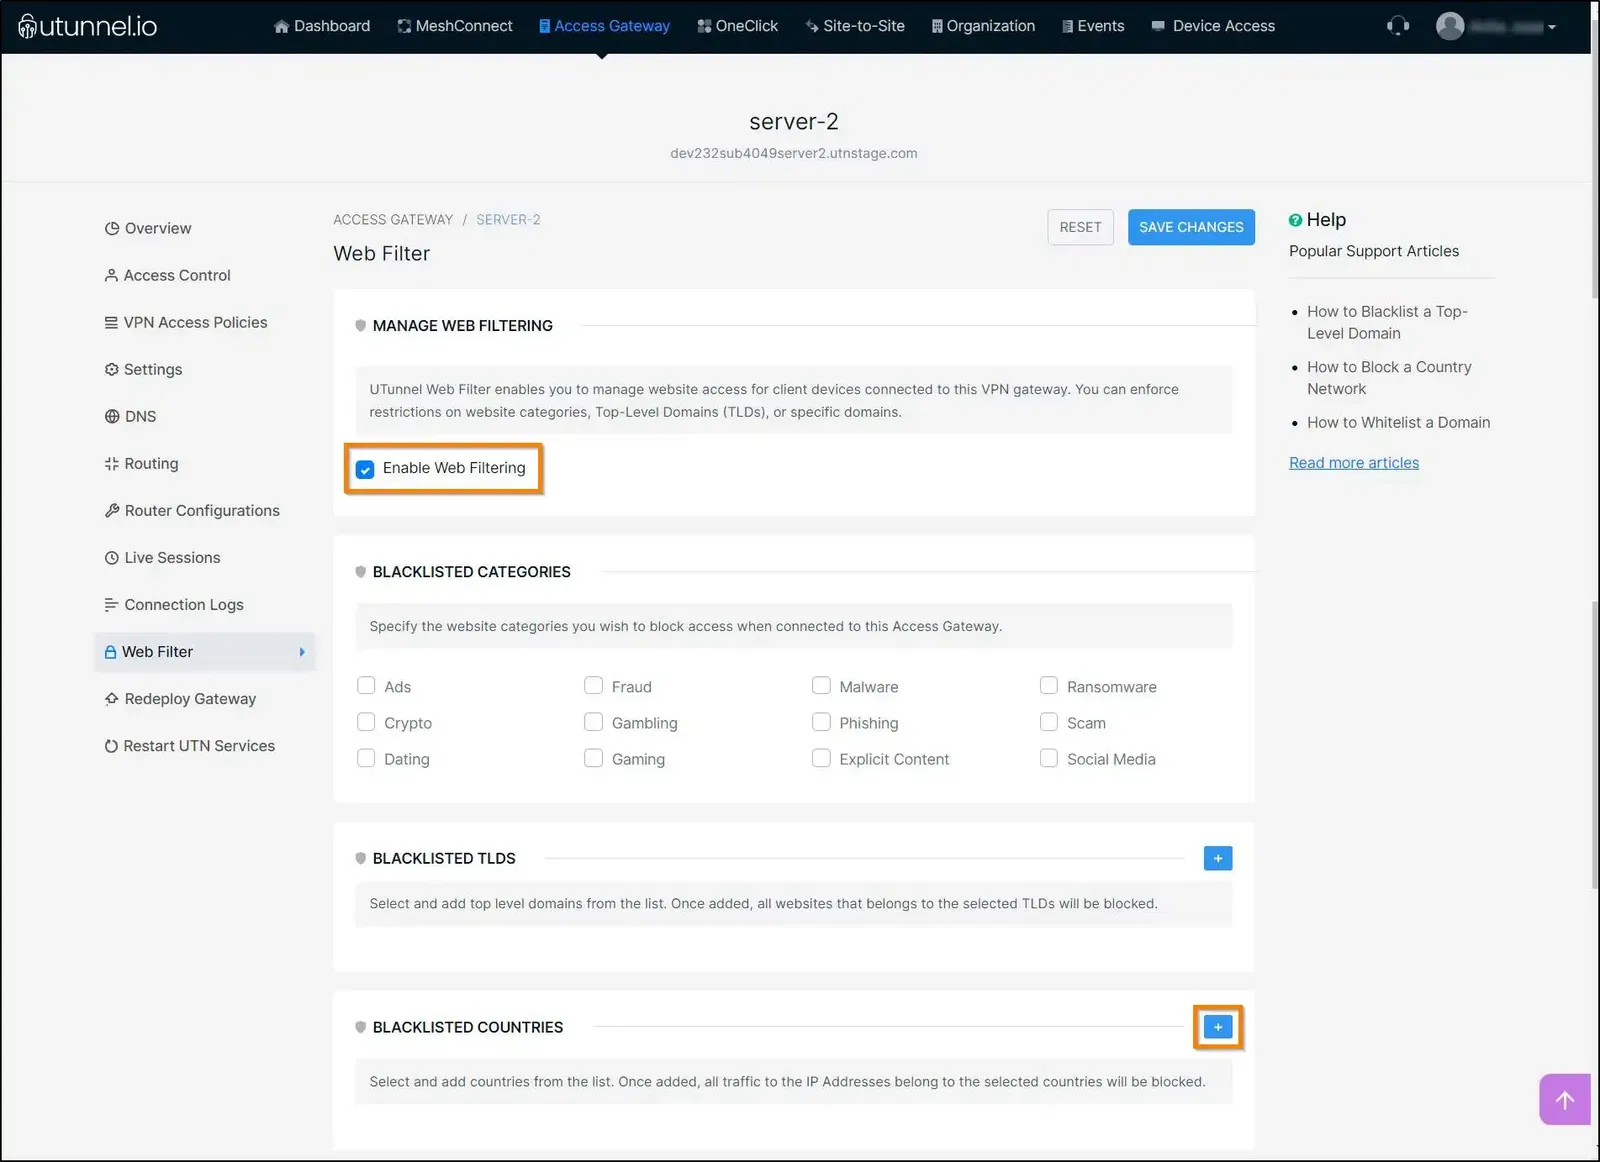1600x1162 pixels.
Task: Open Organization in top navigation
Action: point(984,26)
